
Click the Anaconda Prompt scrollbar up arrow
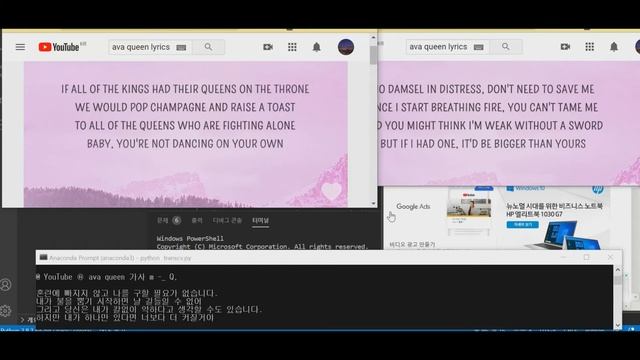click(618, 270)
